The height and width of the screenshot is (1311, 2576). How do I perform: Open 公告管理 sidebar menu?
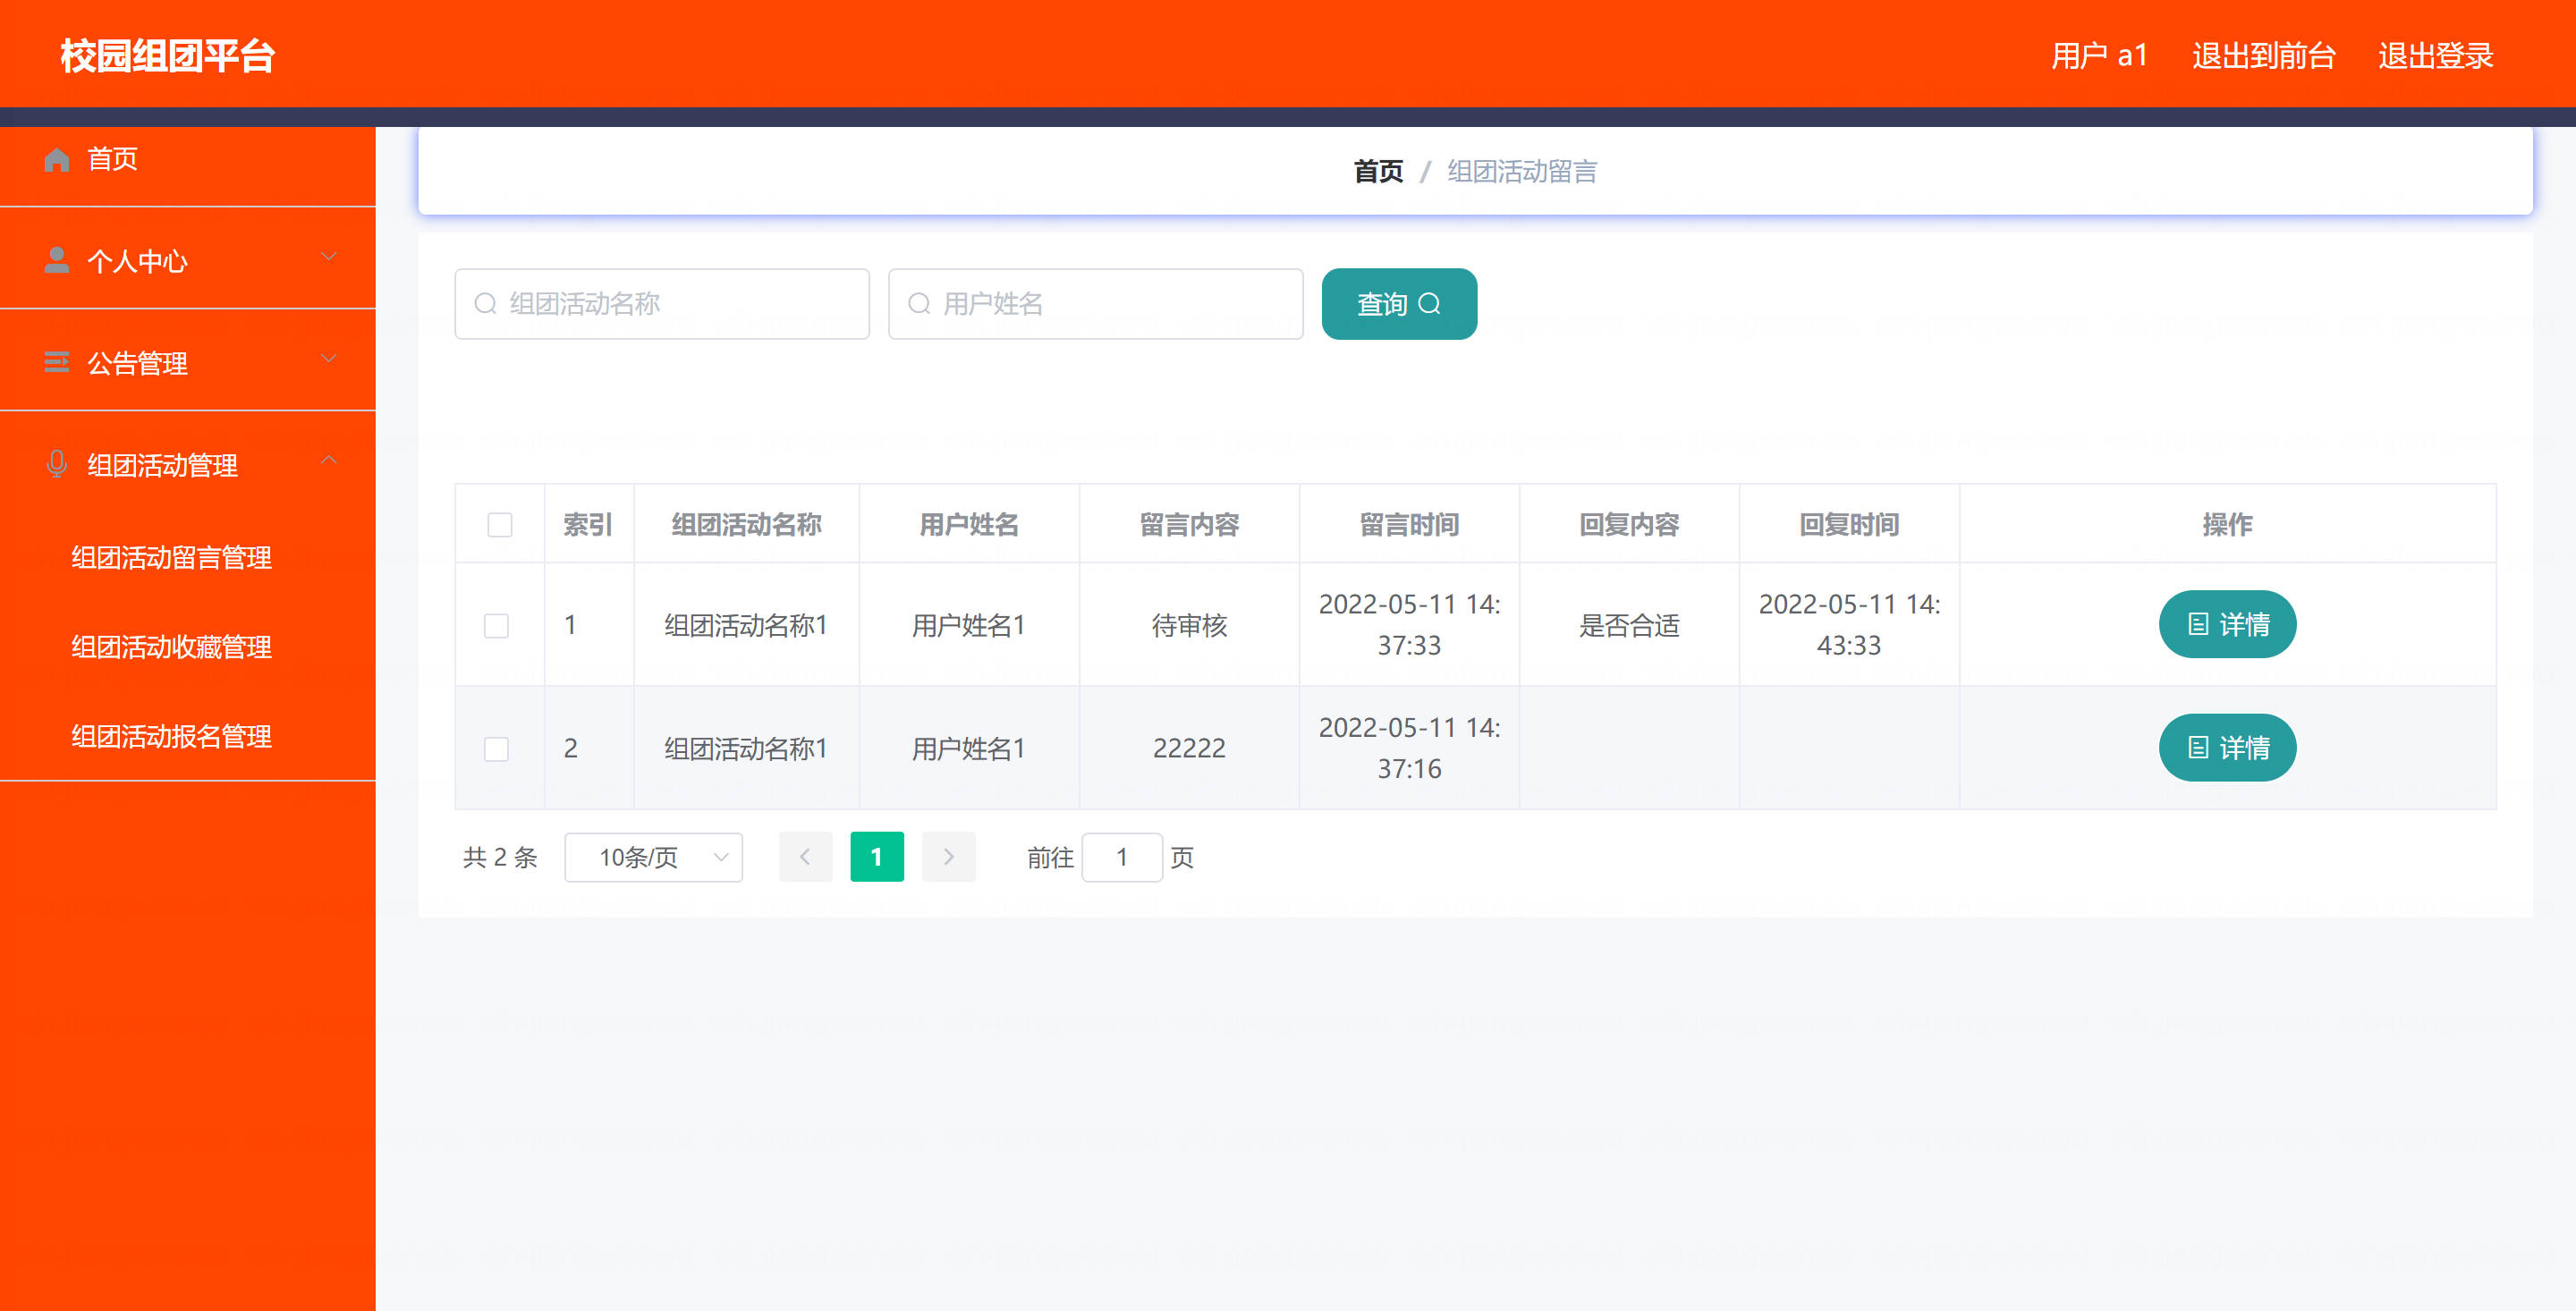pyautogui.click(x=188, y=362)
